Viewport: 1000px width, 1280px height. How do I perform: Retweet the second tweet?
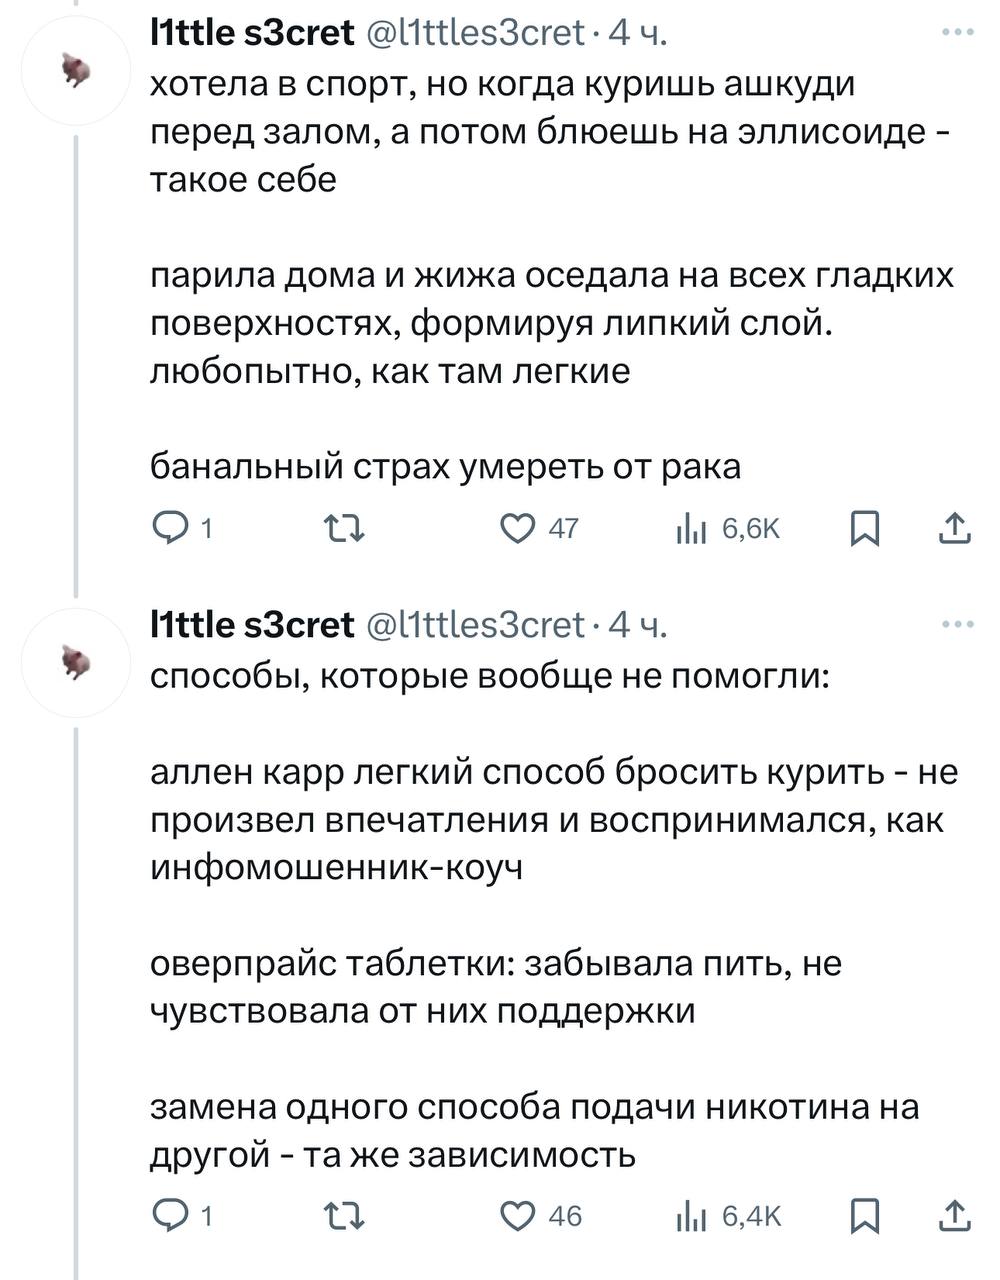tap(346, 1215)
